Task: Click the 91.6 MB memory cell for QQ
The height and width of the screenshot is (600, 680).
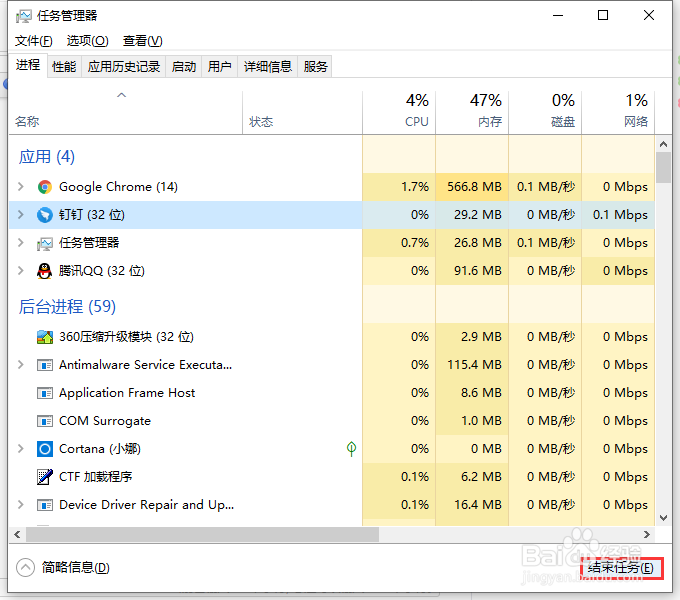Action: (x=472, y=271)
